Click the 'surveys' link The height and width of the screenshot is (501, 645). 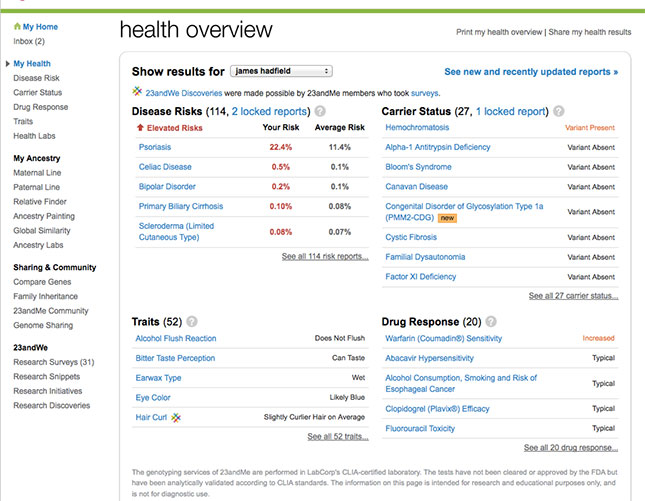pyautogui.click(x=425, y=93)
